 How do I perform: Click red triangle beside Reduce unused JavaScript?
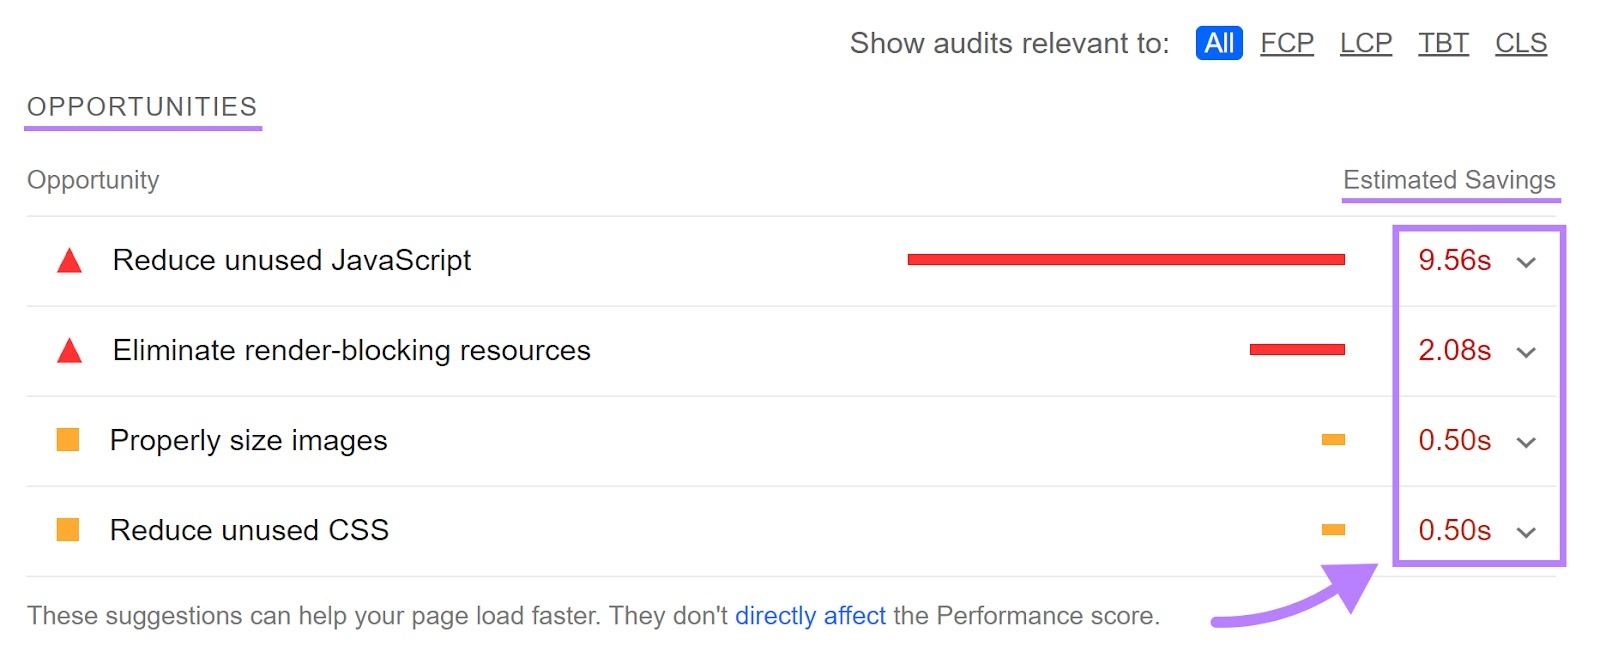[x=69, y=261]
